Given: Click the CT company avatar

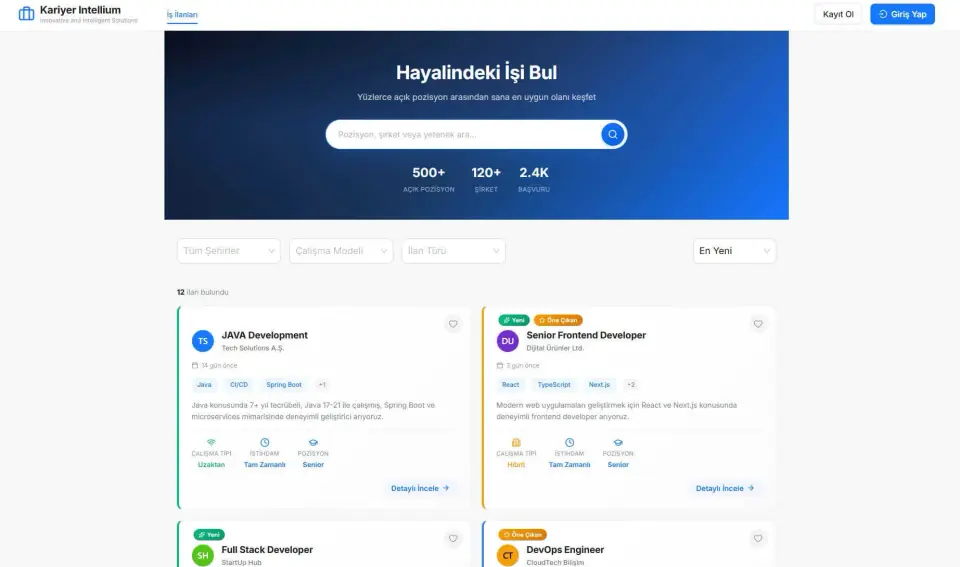Looking at the screenshot, I should click(x=508, y=555).
